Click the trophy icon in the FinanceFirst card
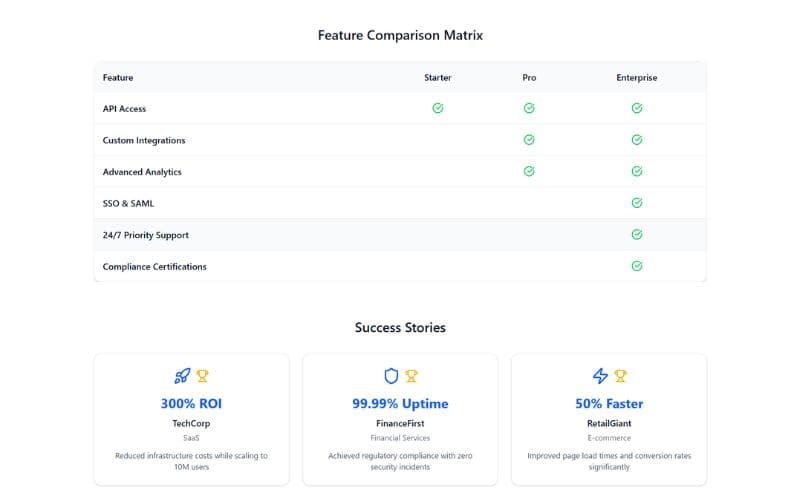Image resolution: width=800 pixels, height=500 pixels. click(x=411, y=376)
